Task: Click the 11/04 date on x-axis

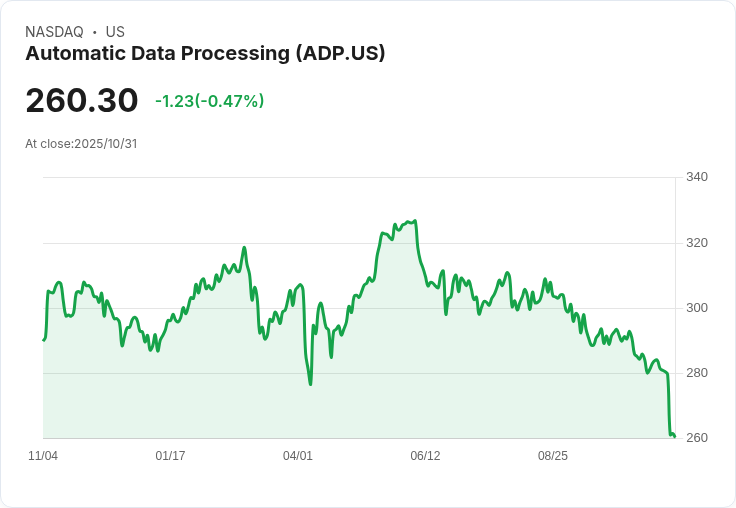Action: pos(43,456)
